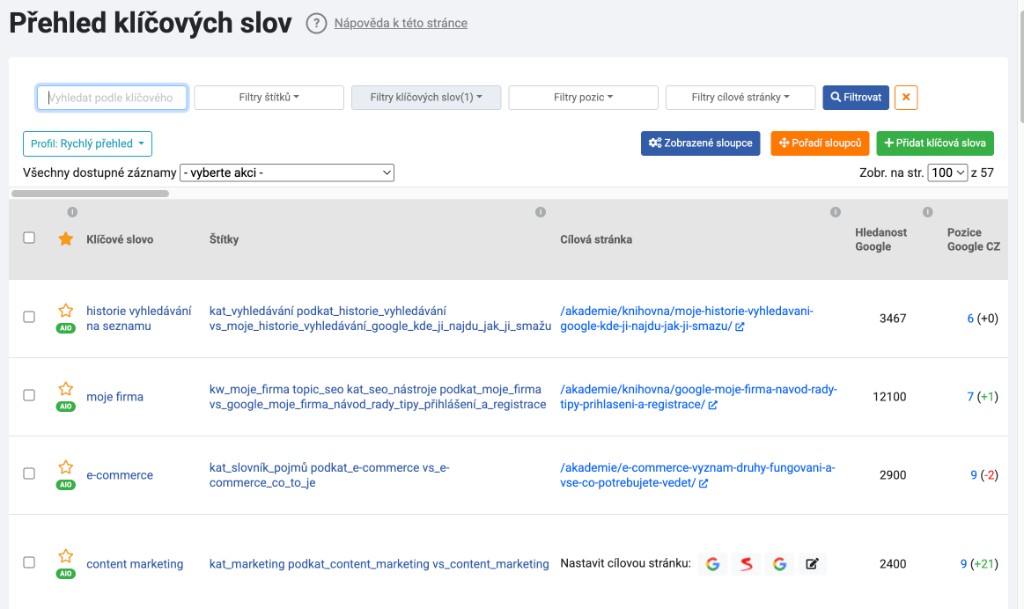The image size is (1024, 609).
Task: Open the 'Nápověda k této stránce' link
Action: click(400, 23)
